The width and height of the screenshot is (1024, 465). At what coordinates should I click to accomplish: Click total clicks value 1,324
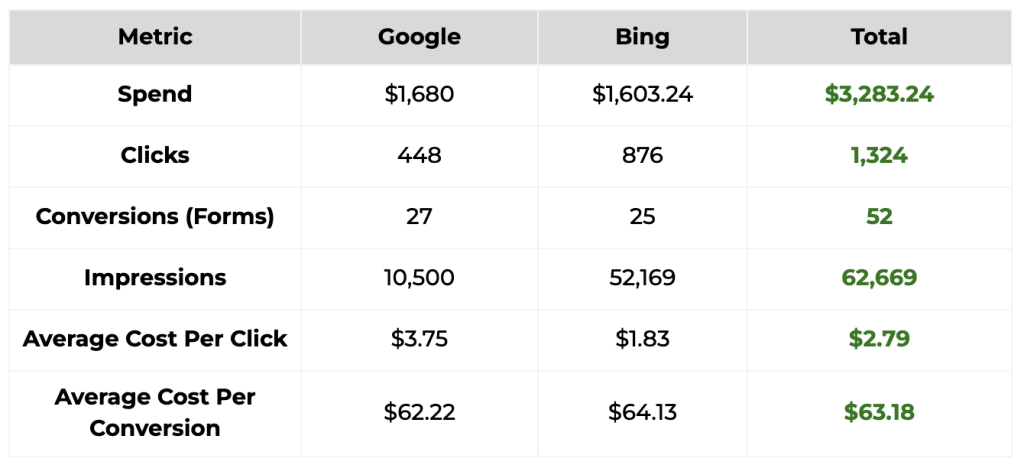click(x=879, y=155)
